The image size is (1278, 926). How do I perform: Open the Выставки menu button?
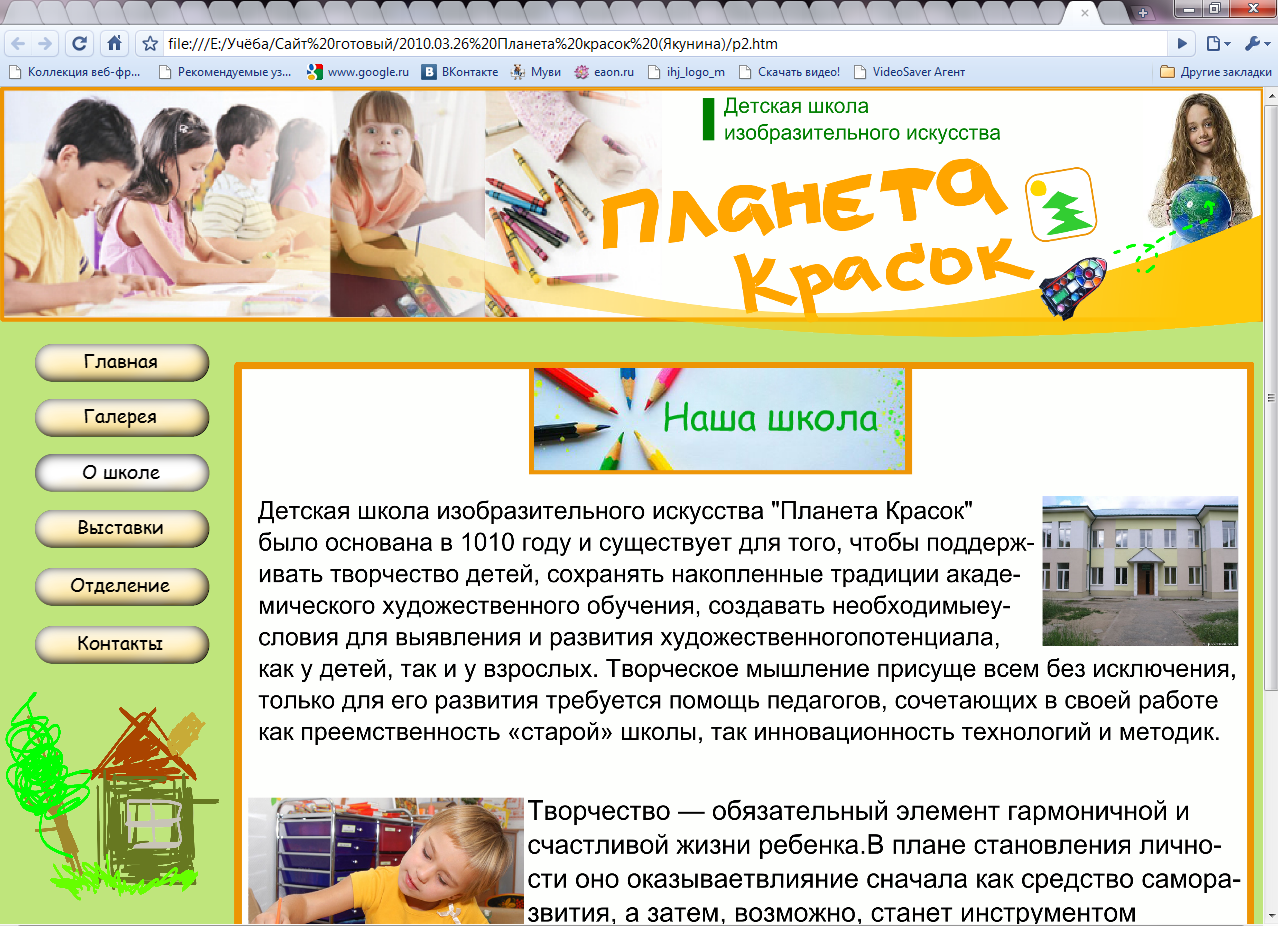coord(121,528)
